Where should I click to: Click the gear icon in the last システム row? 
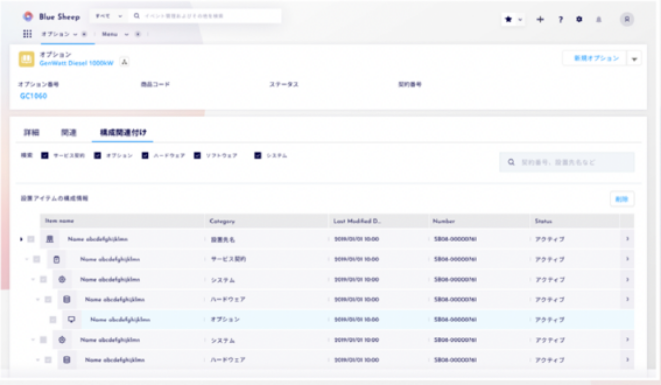click(x=62, y=340)
